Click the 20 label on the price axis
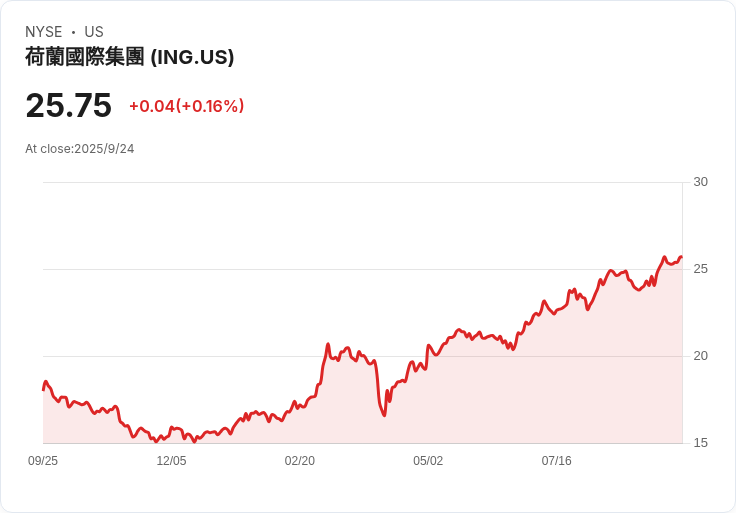This screenshot has width=736, height=513. pos(700,356)
